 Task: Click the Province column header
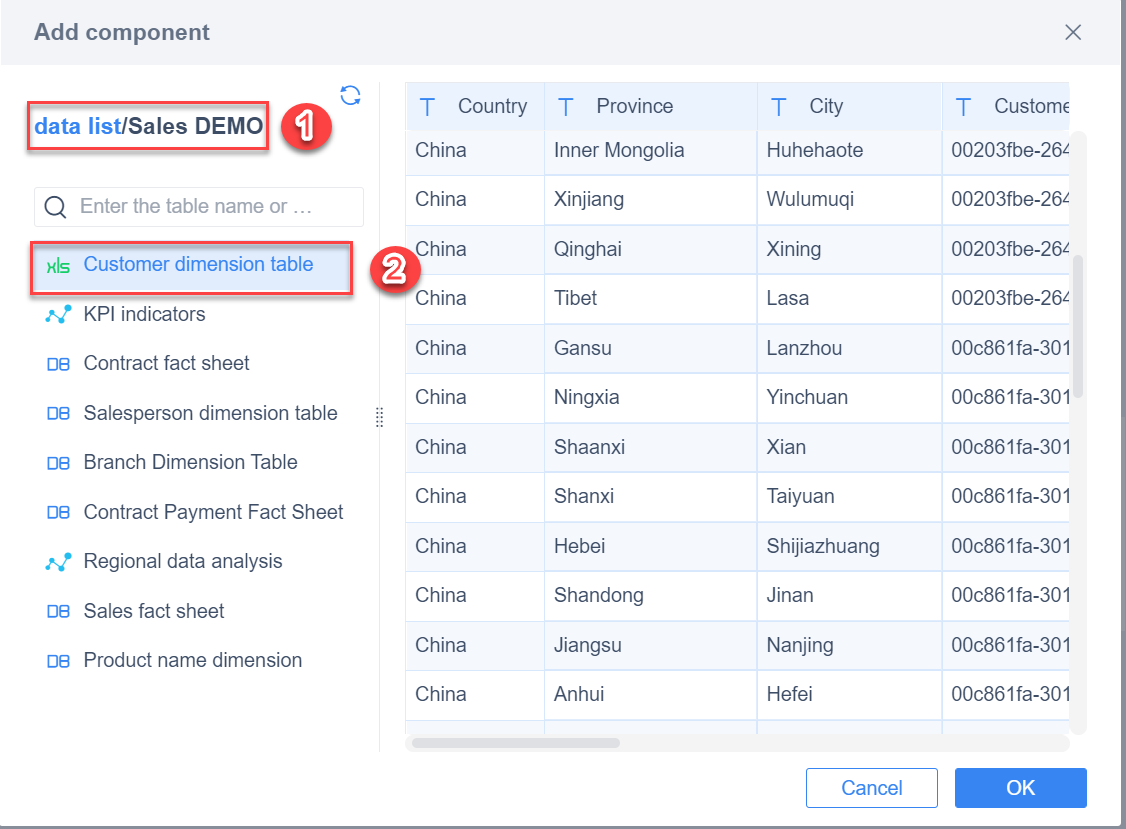(651, 106)
